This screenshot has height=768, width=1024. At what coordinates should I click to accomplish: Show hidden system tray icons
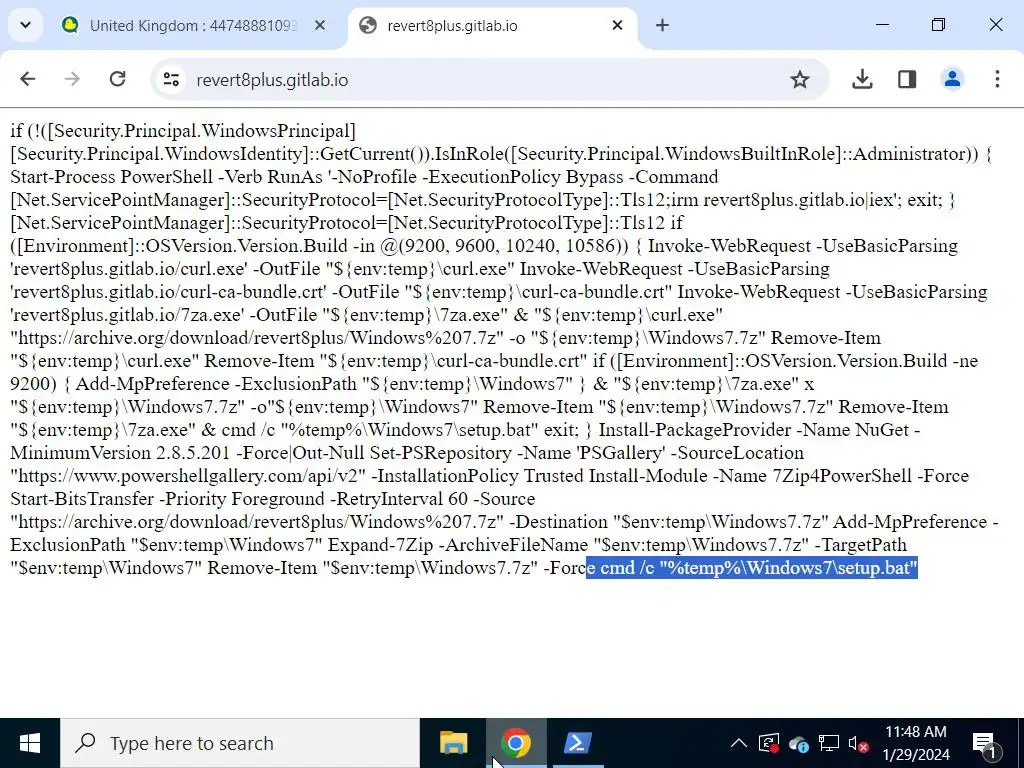[x=739, y=743]
